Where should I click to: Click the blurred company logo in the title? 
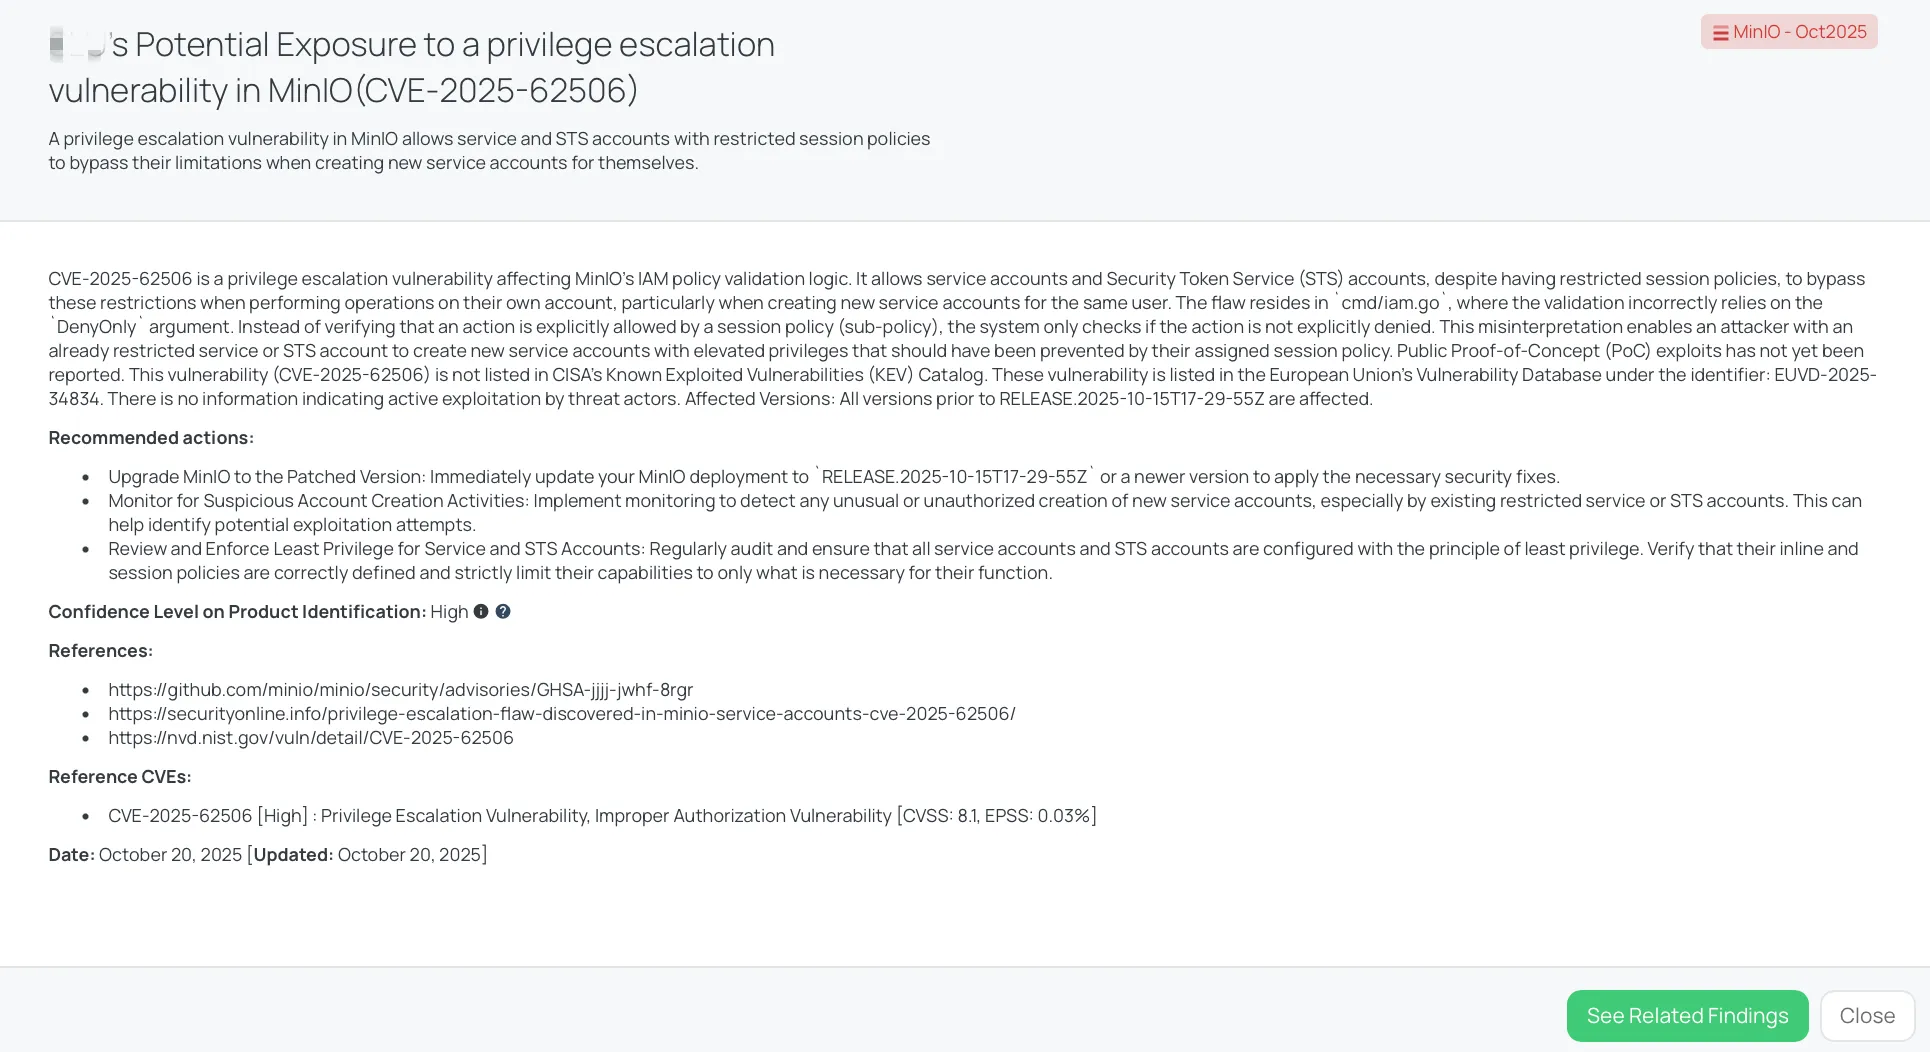(77, 45)
